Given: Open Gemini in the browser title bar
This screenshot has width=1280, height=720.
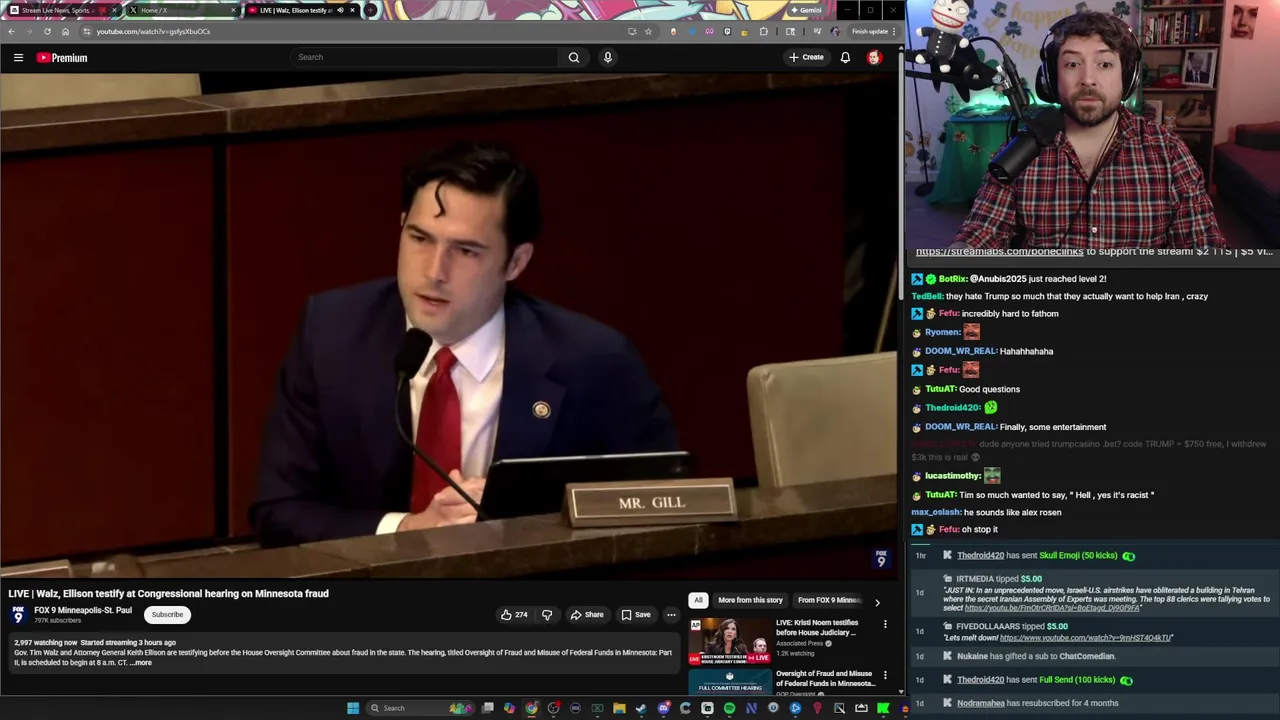Looking at the screenshot, I should (806, 10).
